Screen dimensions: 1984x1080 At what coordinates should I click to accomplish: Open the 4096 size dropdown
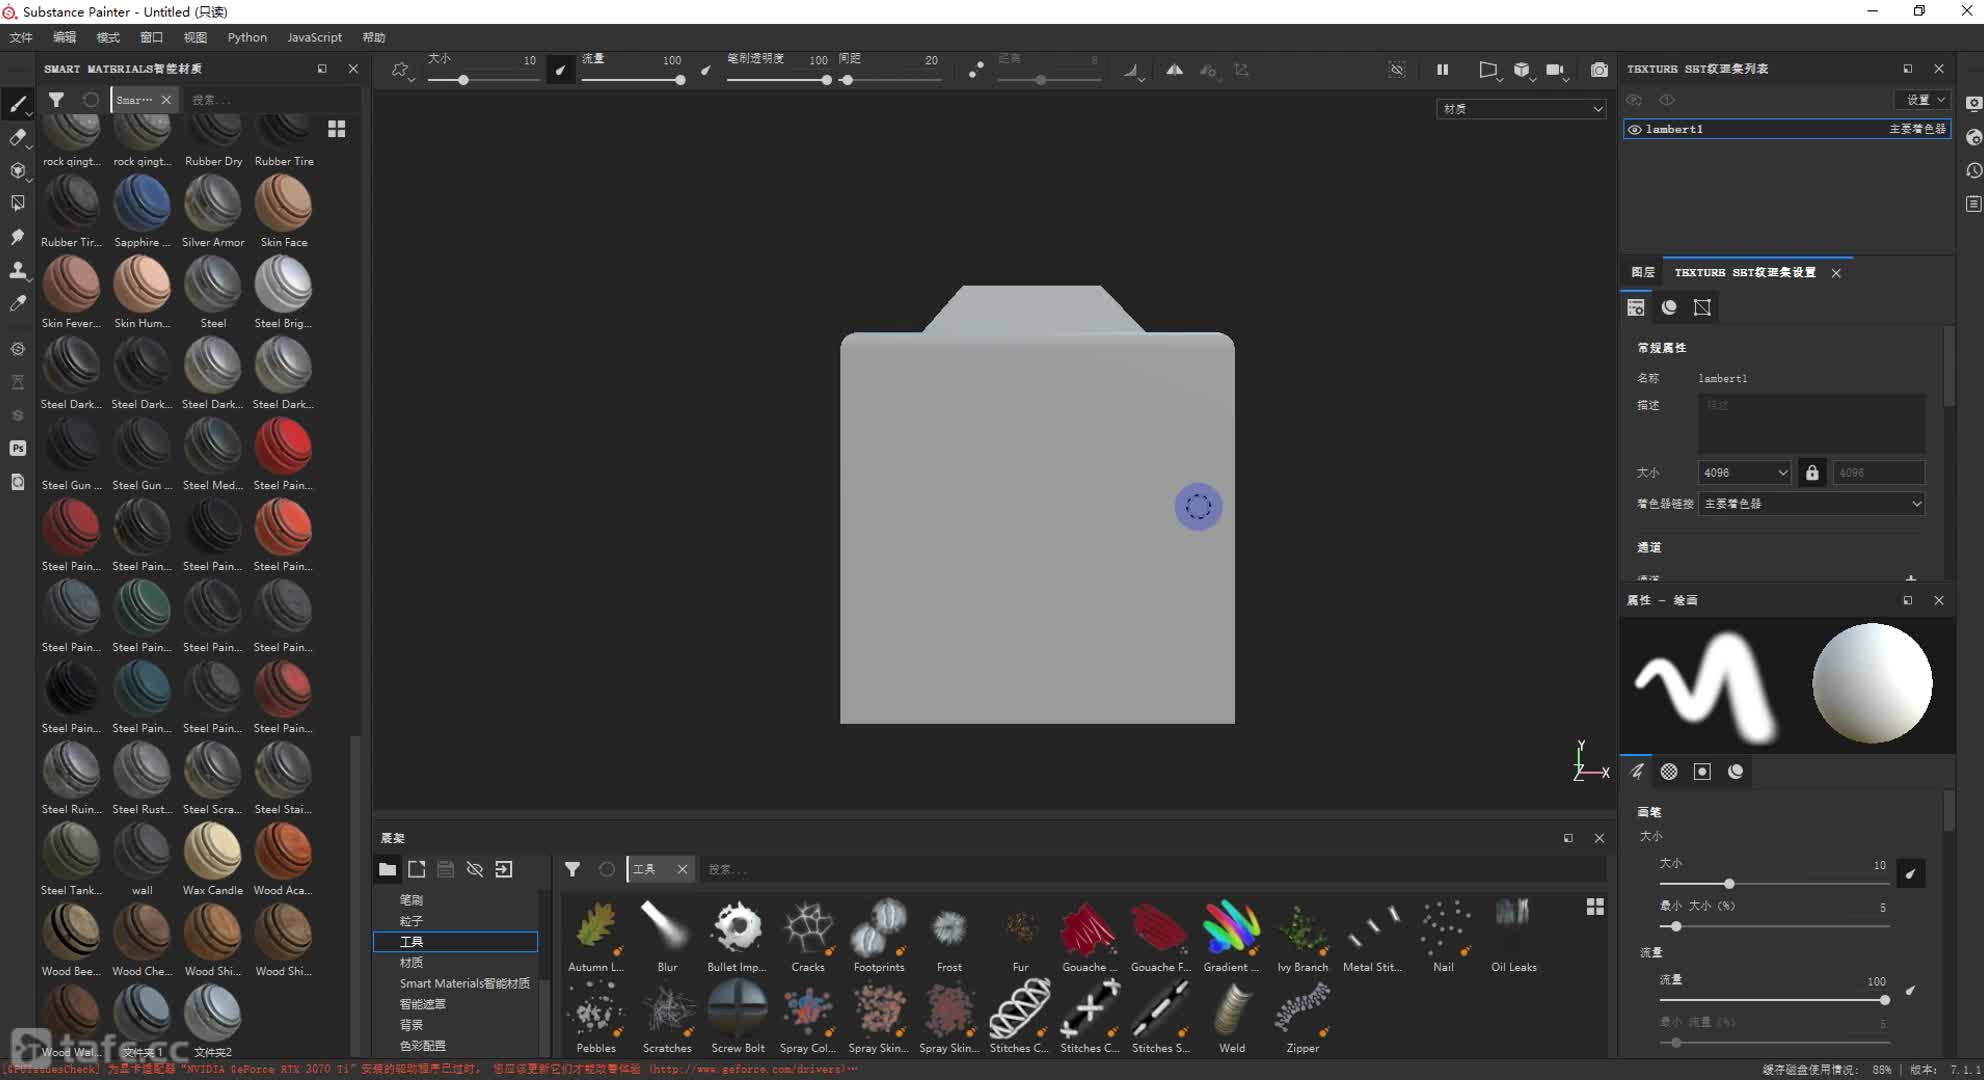pos(1744,472)
